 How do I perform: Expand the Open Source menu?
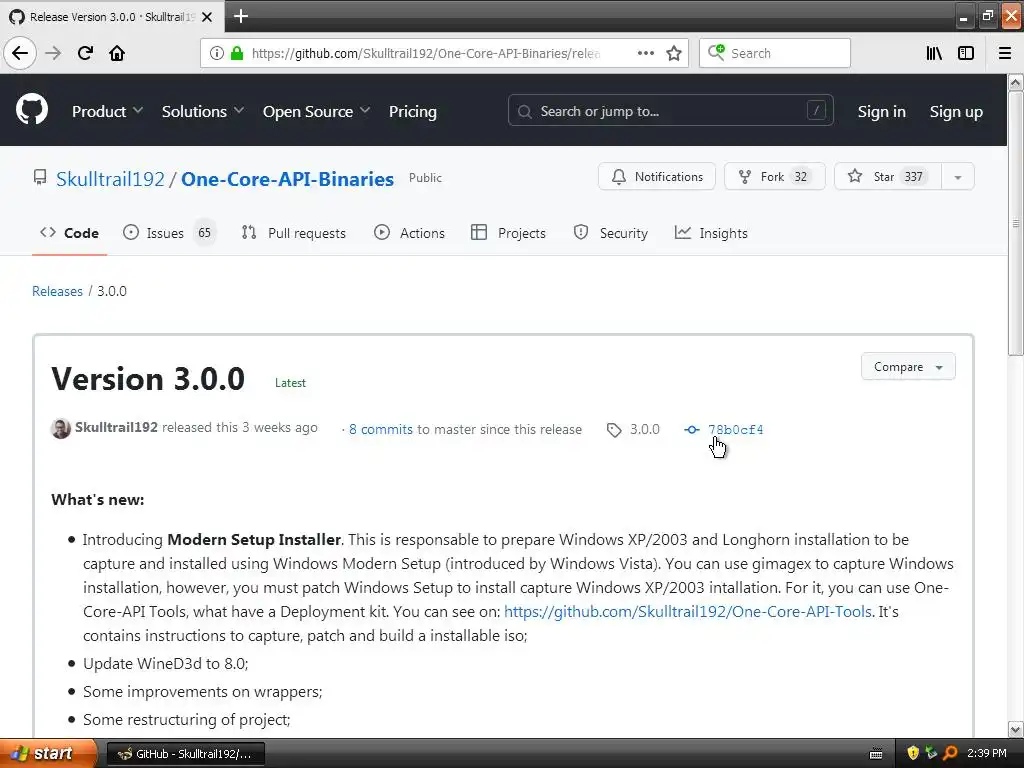pos(316,112)
